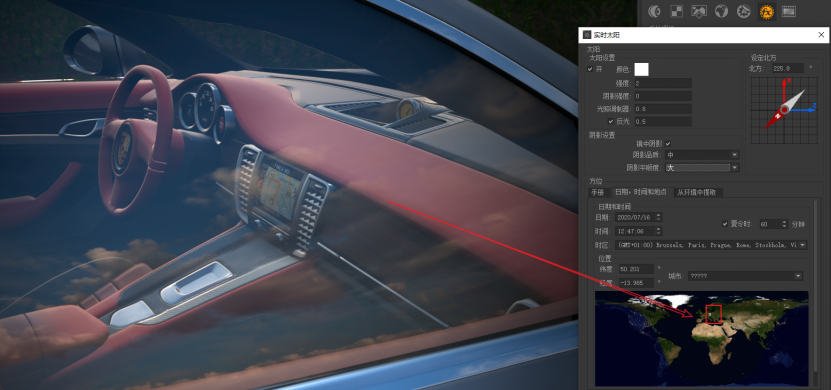Select the moon-shaped icon in top toolbar
This screenshot has width=831, height=390.
tap(655, 11)
